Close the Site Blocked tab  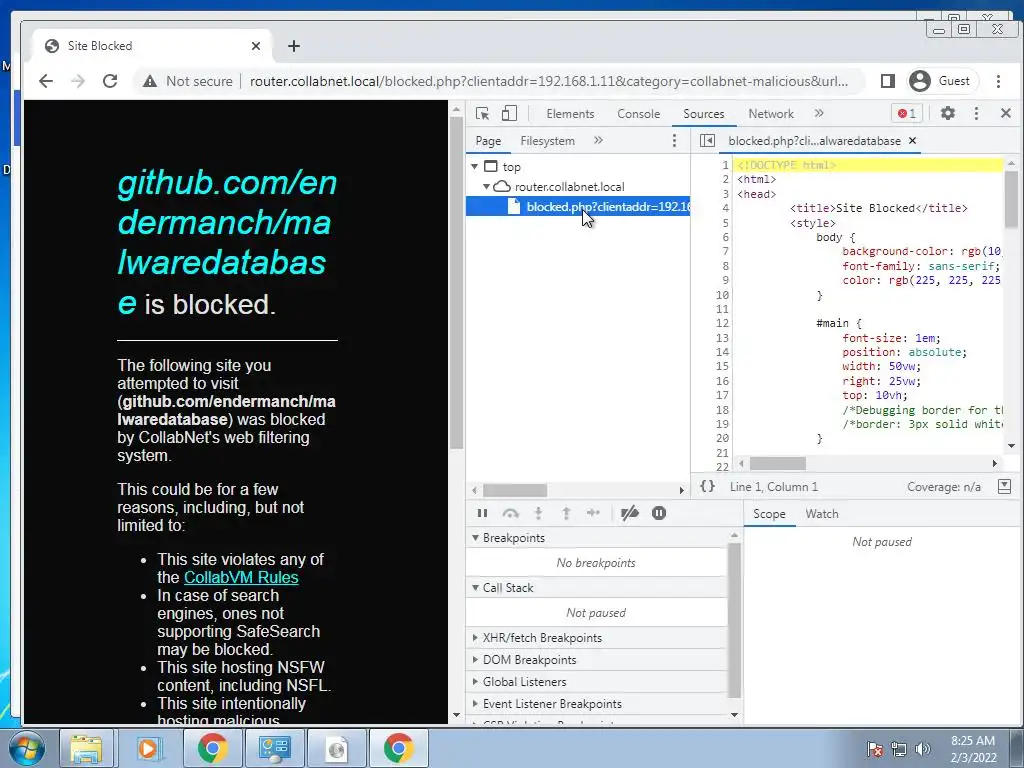click(256, 46)
